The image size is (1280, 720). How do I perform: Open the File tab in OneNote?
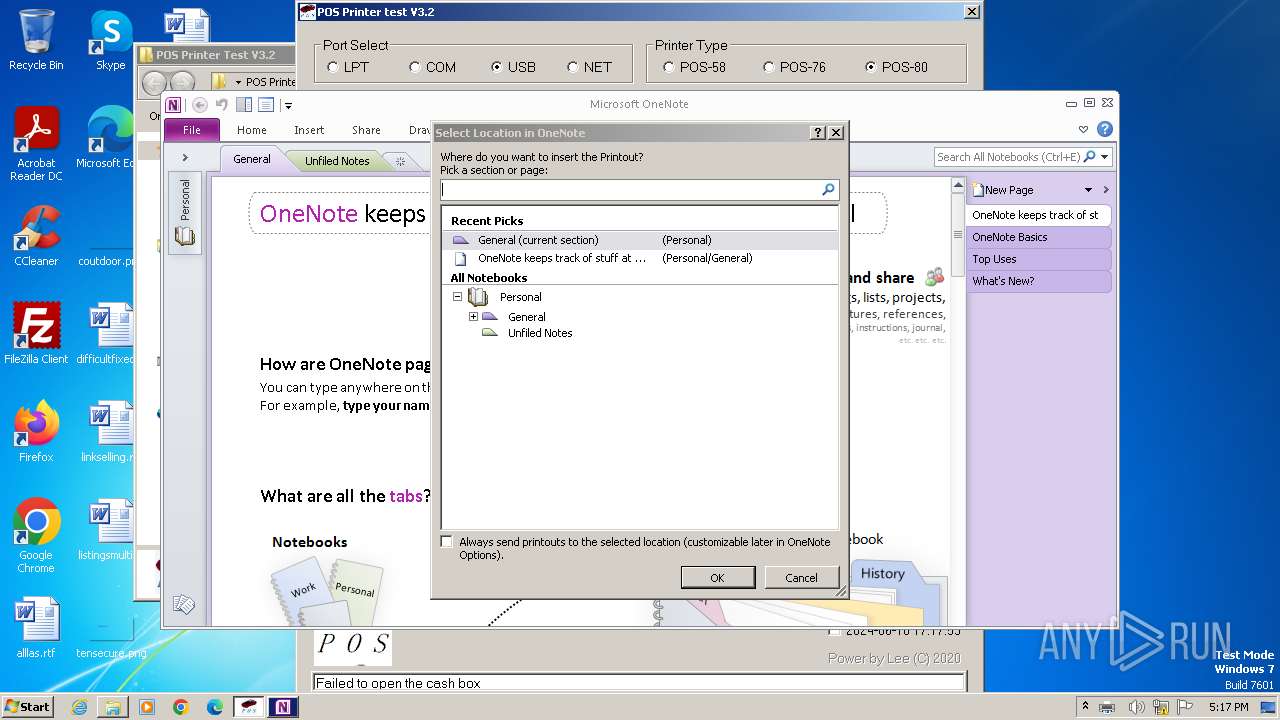(192, 130)
